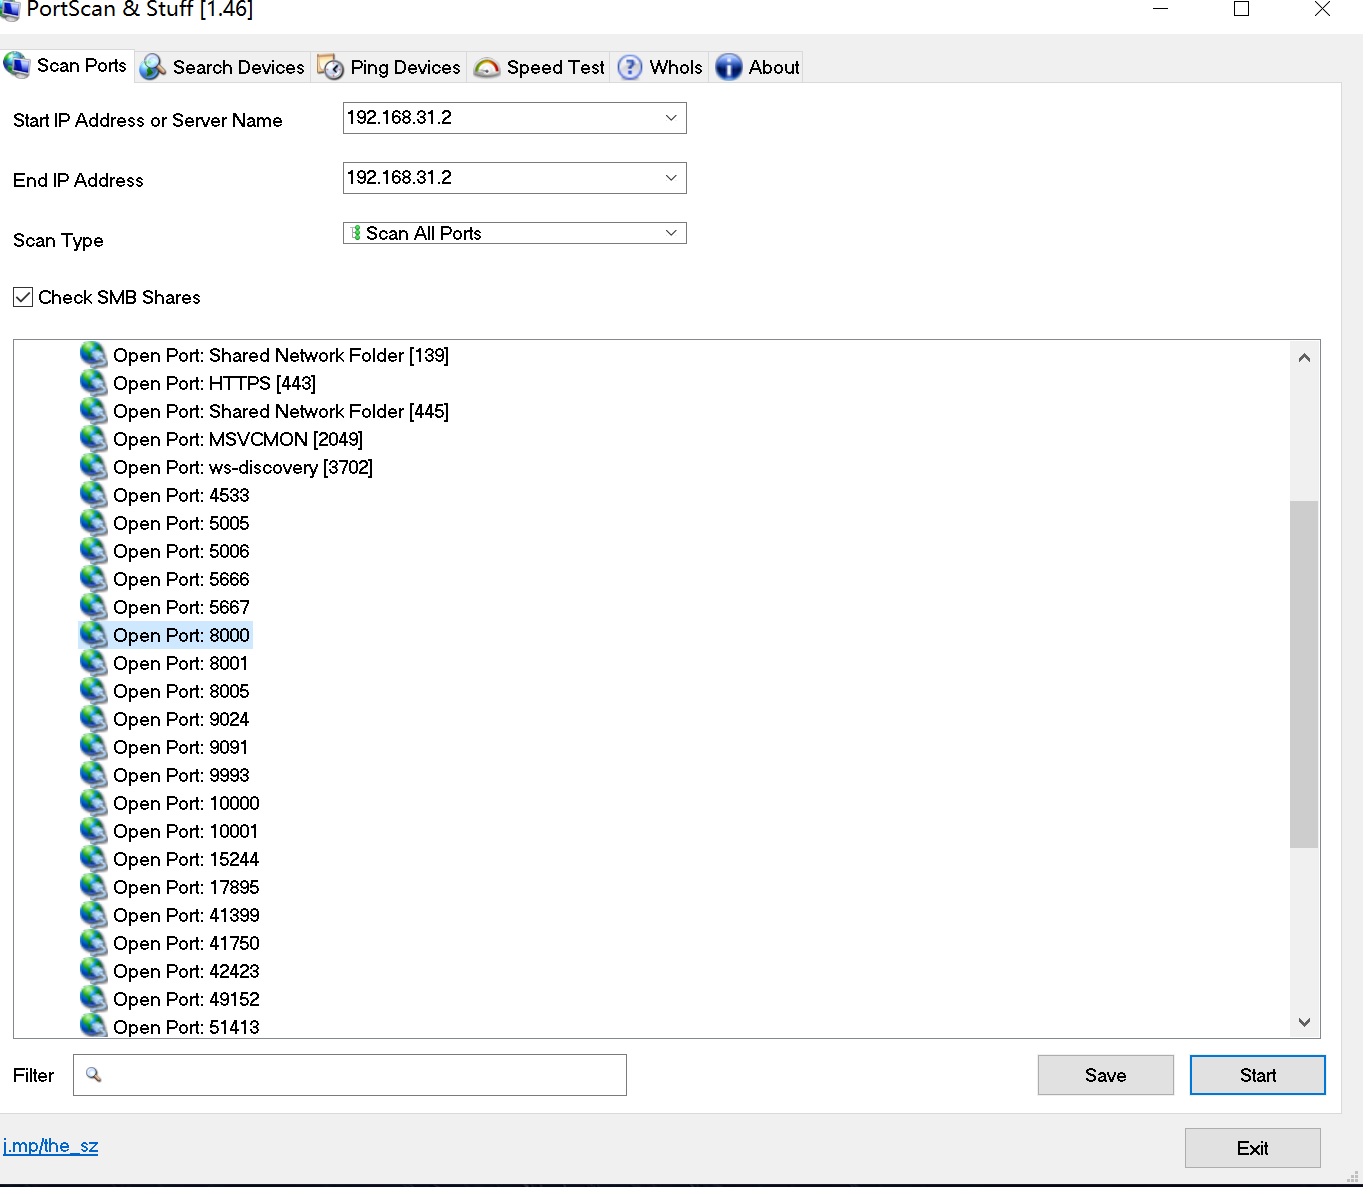Toggle the Check SMB Shares checkbox
Screen dimensions: 1371x1194
[x=23, y=297]
